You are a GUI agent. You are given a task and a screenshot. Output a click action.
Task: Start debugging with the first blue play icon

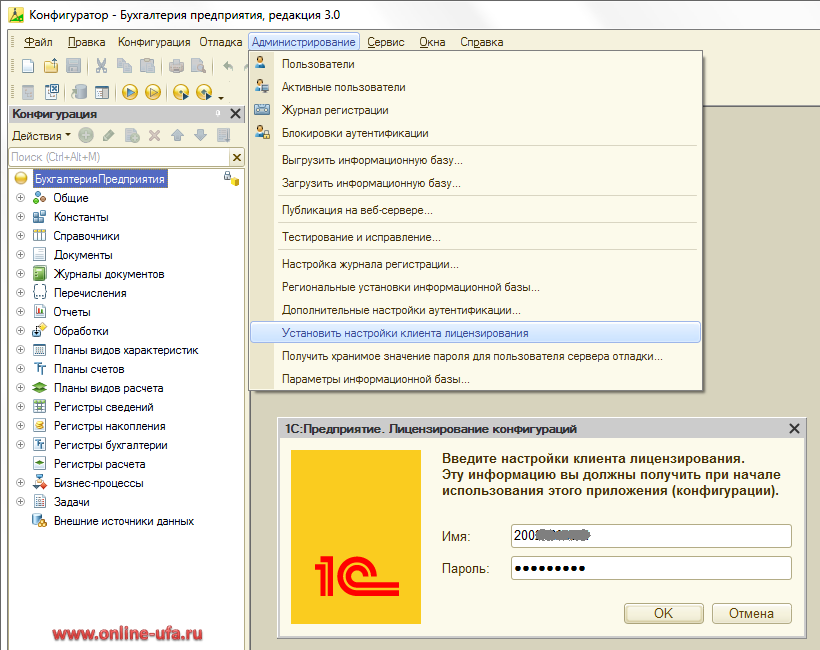click(x=130, y=93)
